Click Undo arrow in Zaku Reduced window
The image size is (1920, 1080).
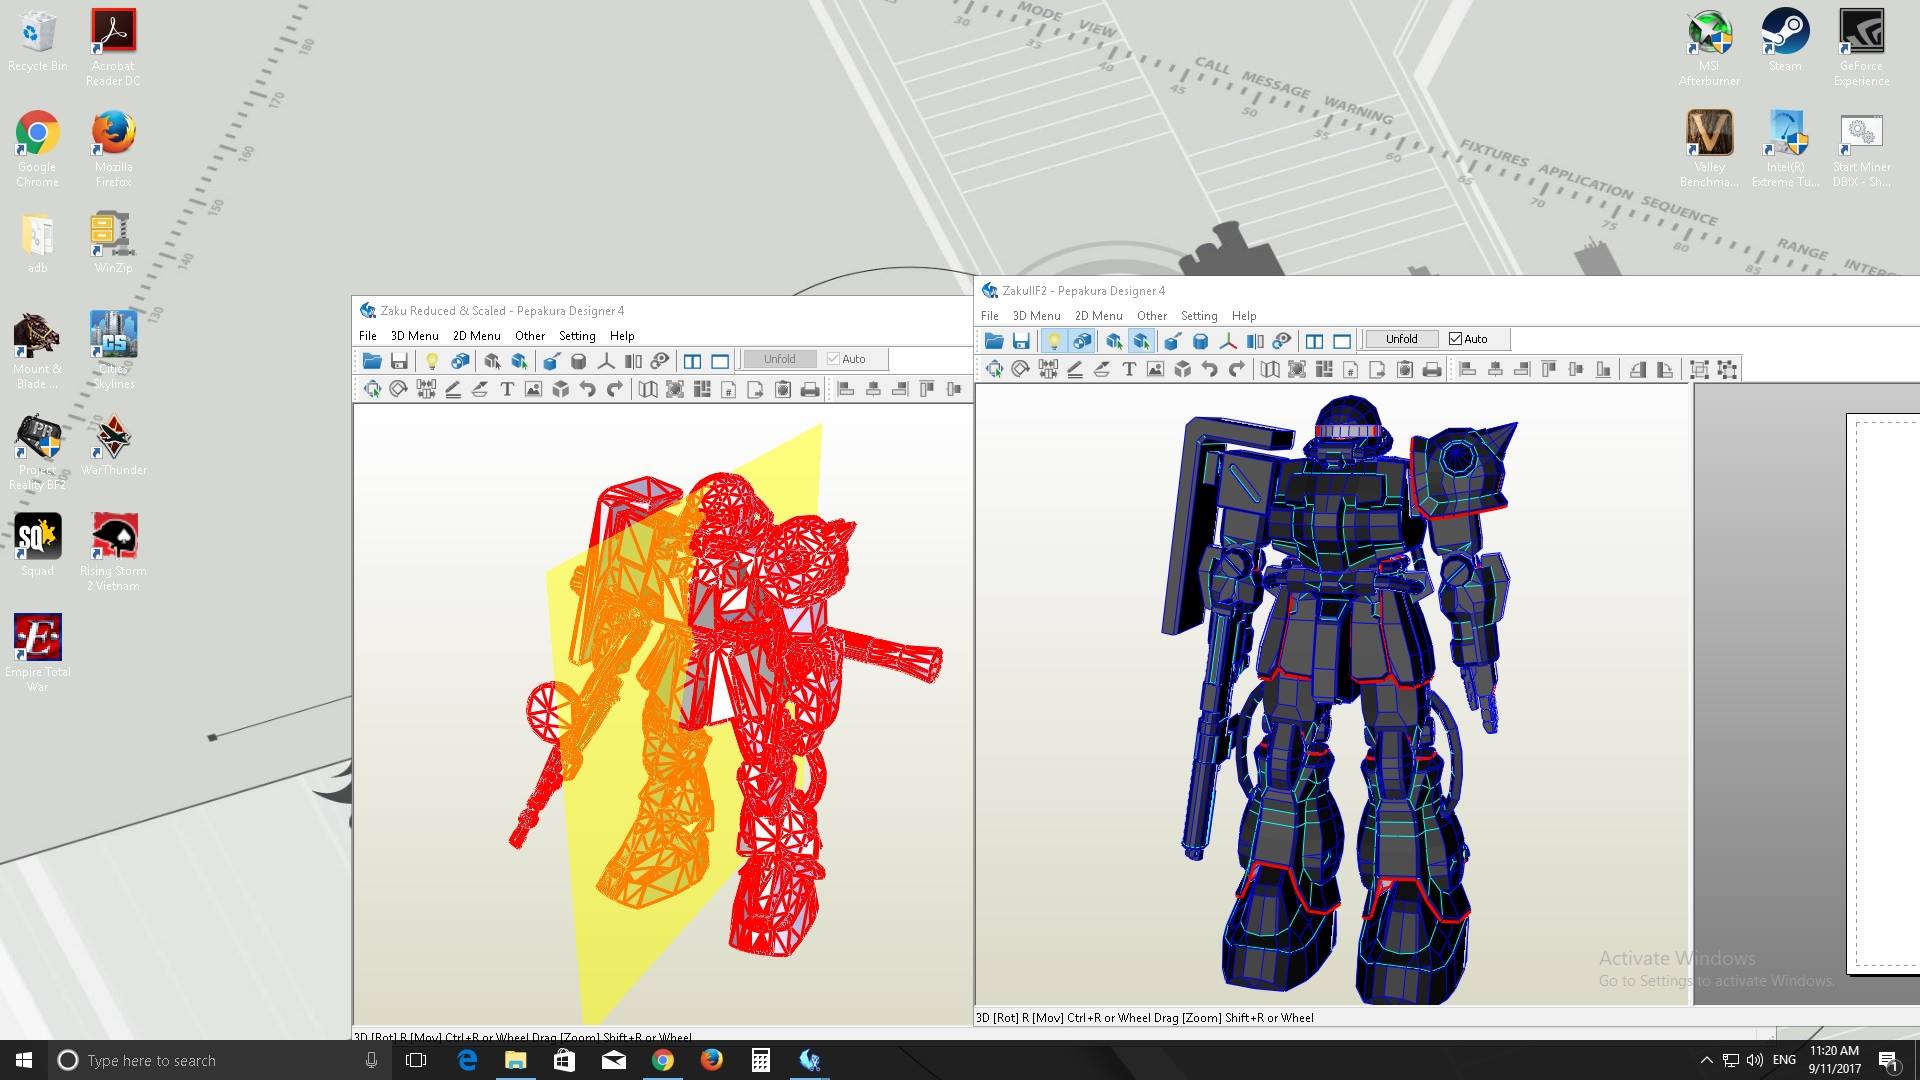click(x=588, y=389)
